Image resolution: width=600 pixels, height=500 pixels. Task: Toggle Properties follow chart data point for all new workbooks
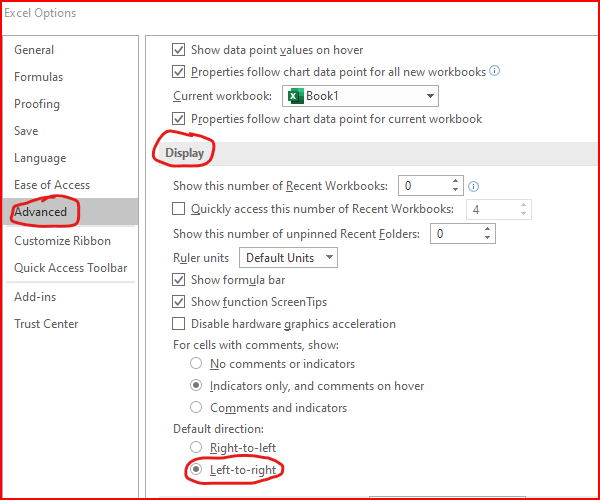click(x=178, y=72)
